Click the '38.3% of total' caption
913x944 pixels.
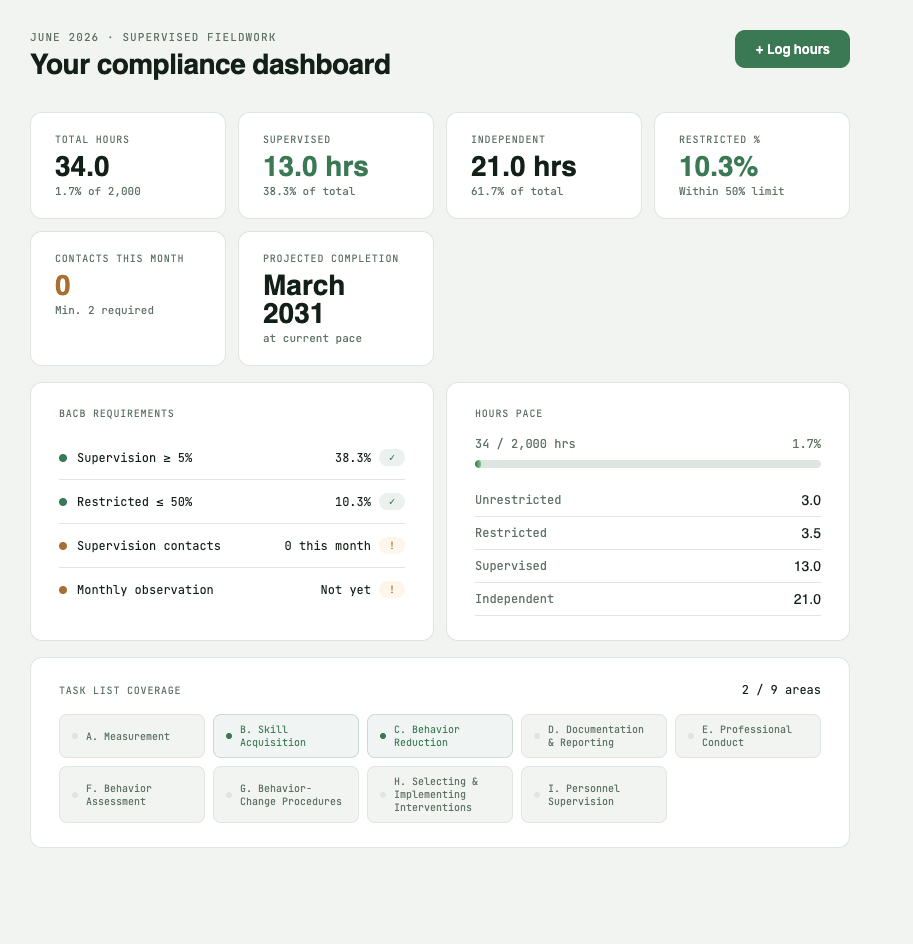click(x=309, y=191)
